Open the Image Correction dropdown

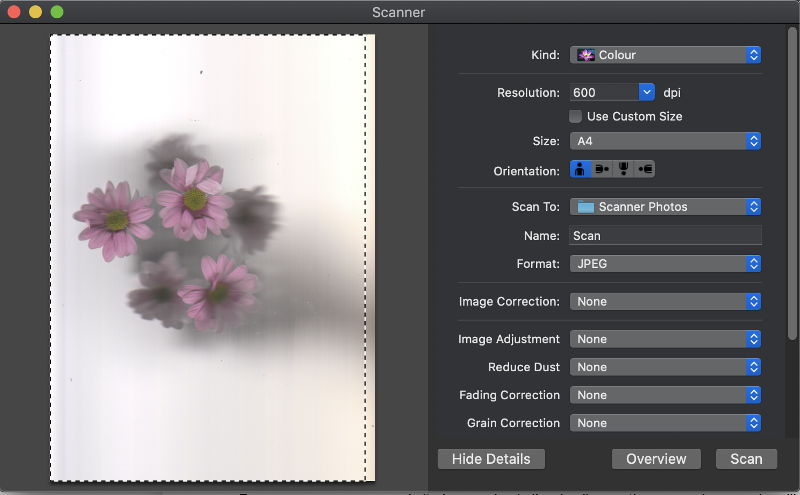(665, 301)
